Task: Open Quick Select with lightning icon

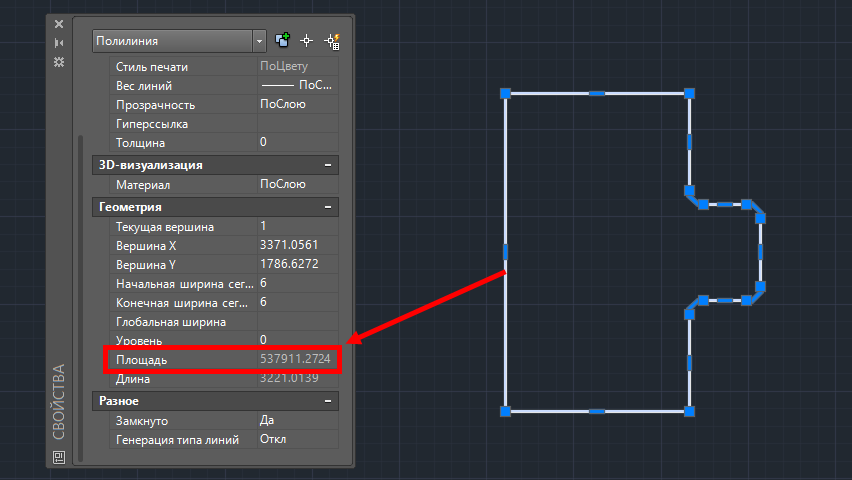Action: pyautogui.click(x=332, y=41)
